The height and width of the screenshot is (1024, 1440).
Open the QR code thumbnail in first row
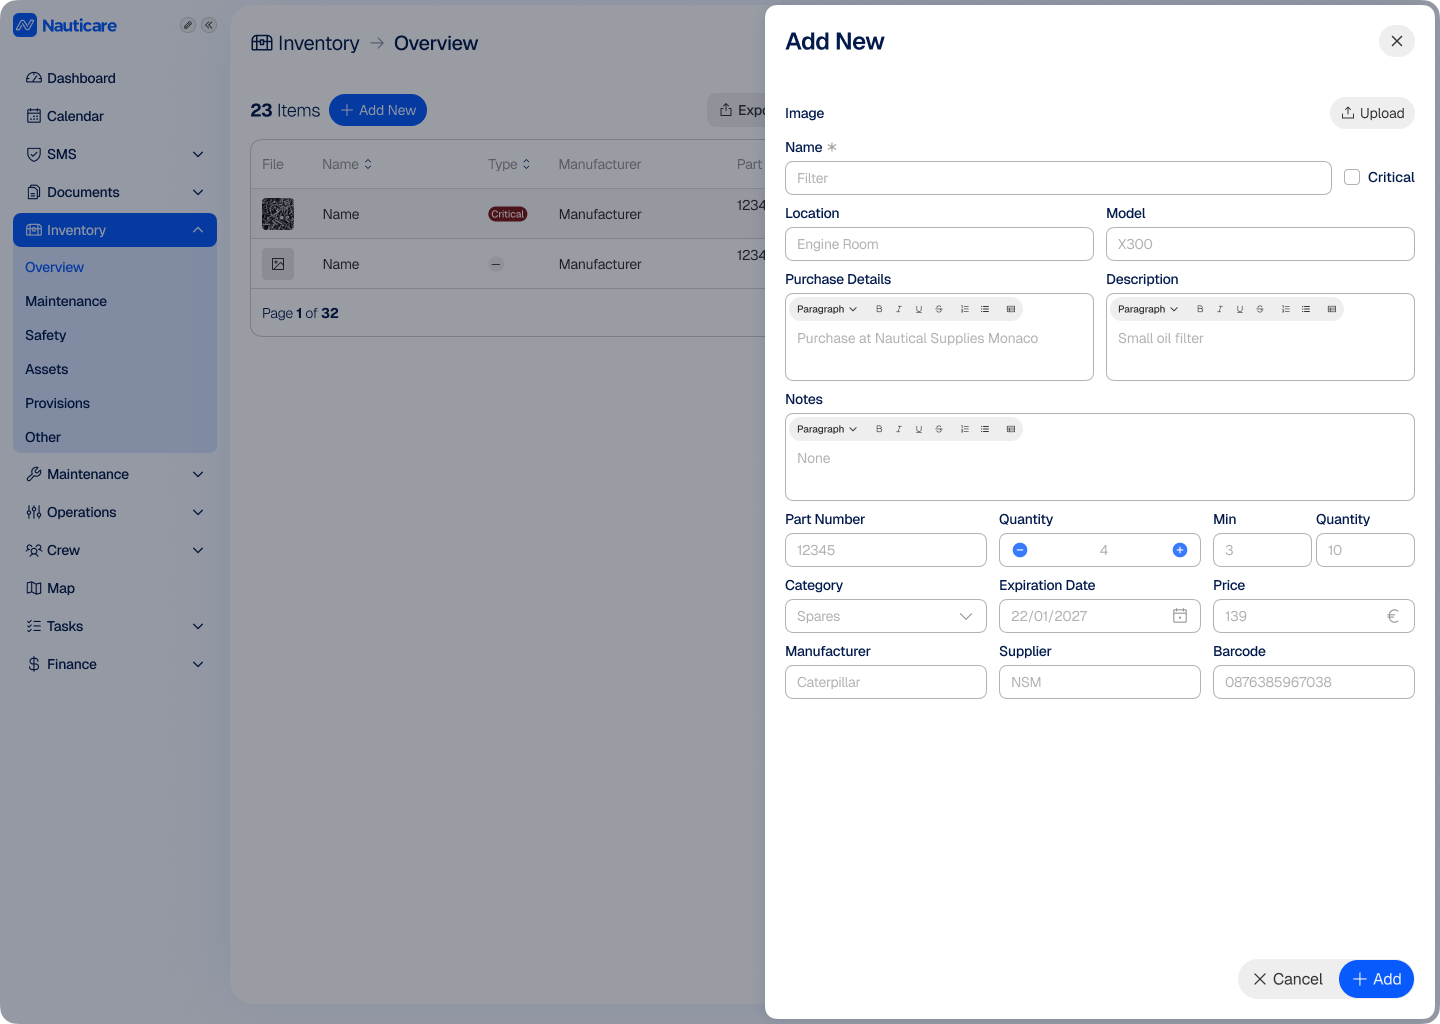[x=278, y=214]
